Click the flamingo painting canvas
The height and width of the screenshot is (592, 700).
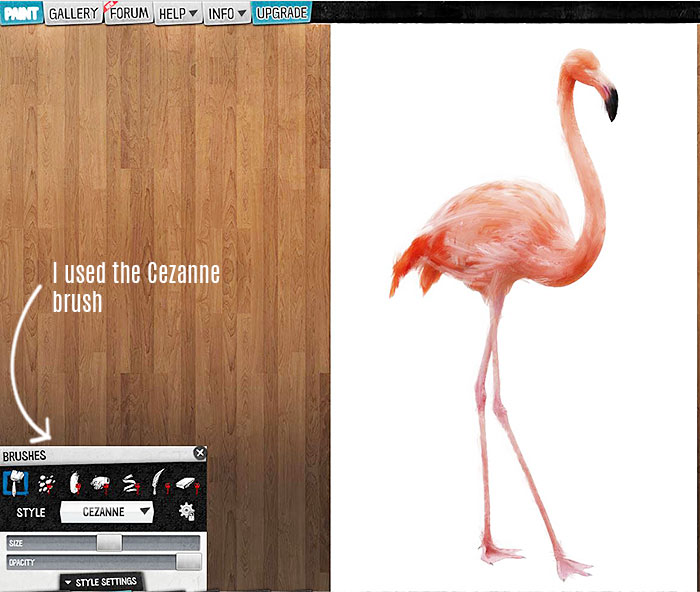(x=513, y=307)
